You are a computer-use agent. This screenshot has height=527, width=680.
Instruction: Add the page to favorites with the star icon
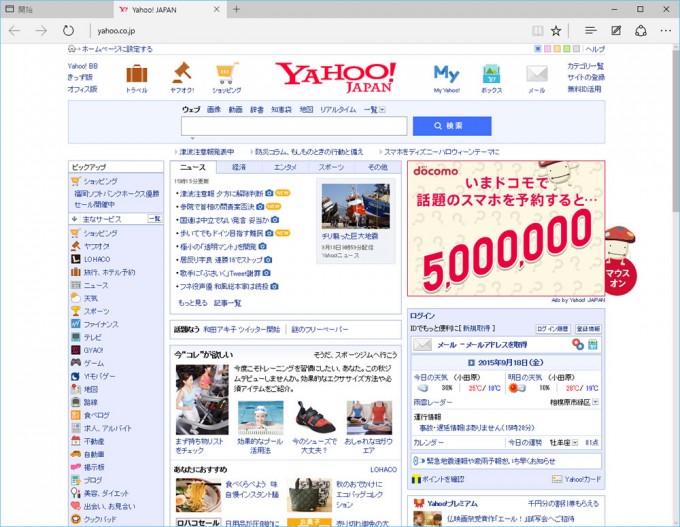pyautogui.click(x=556, y=31)
